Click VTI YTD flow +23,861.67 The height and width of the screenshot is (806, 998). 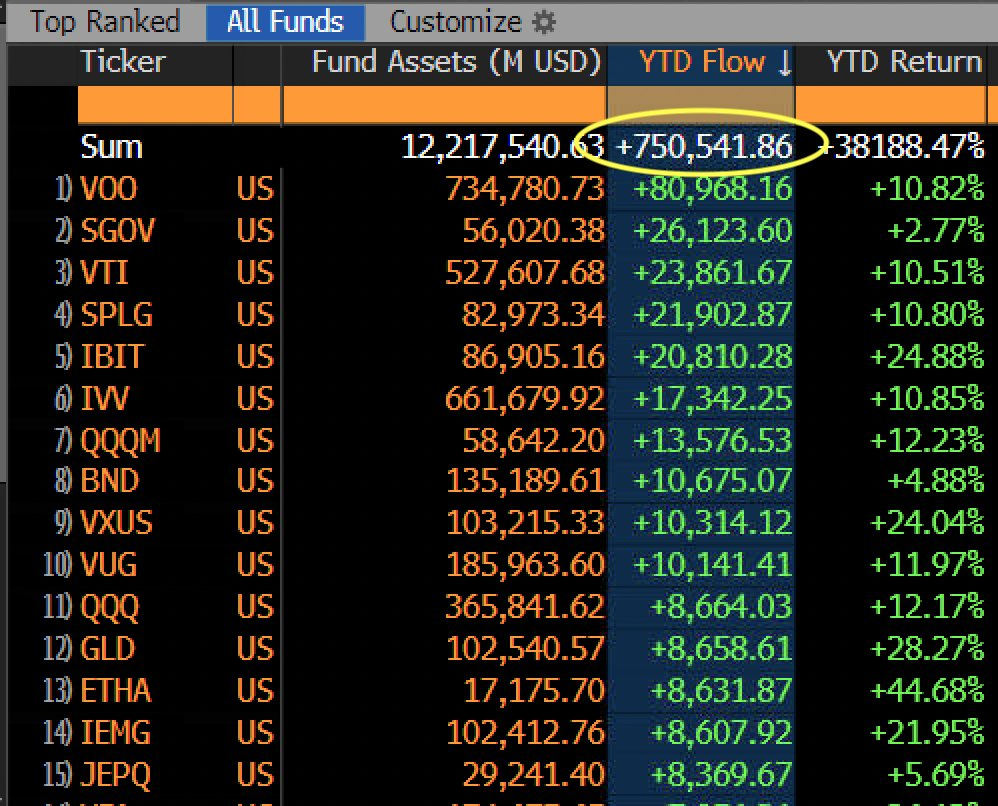click(713, 272)
